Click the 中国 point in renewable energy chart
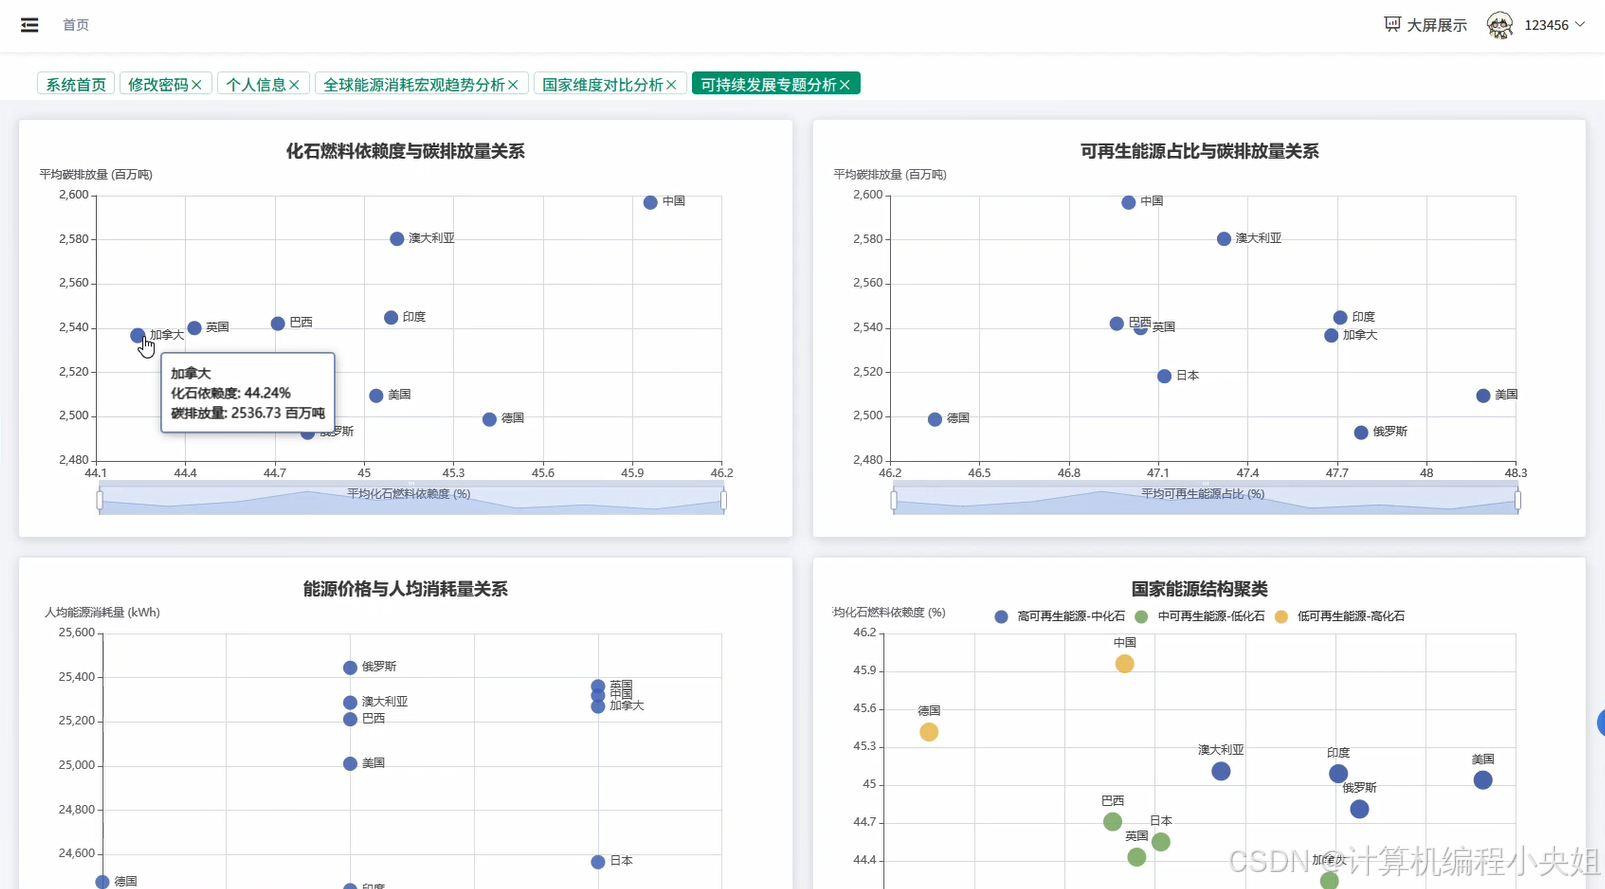 coord(1128,202)
